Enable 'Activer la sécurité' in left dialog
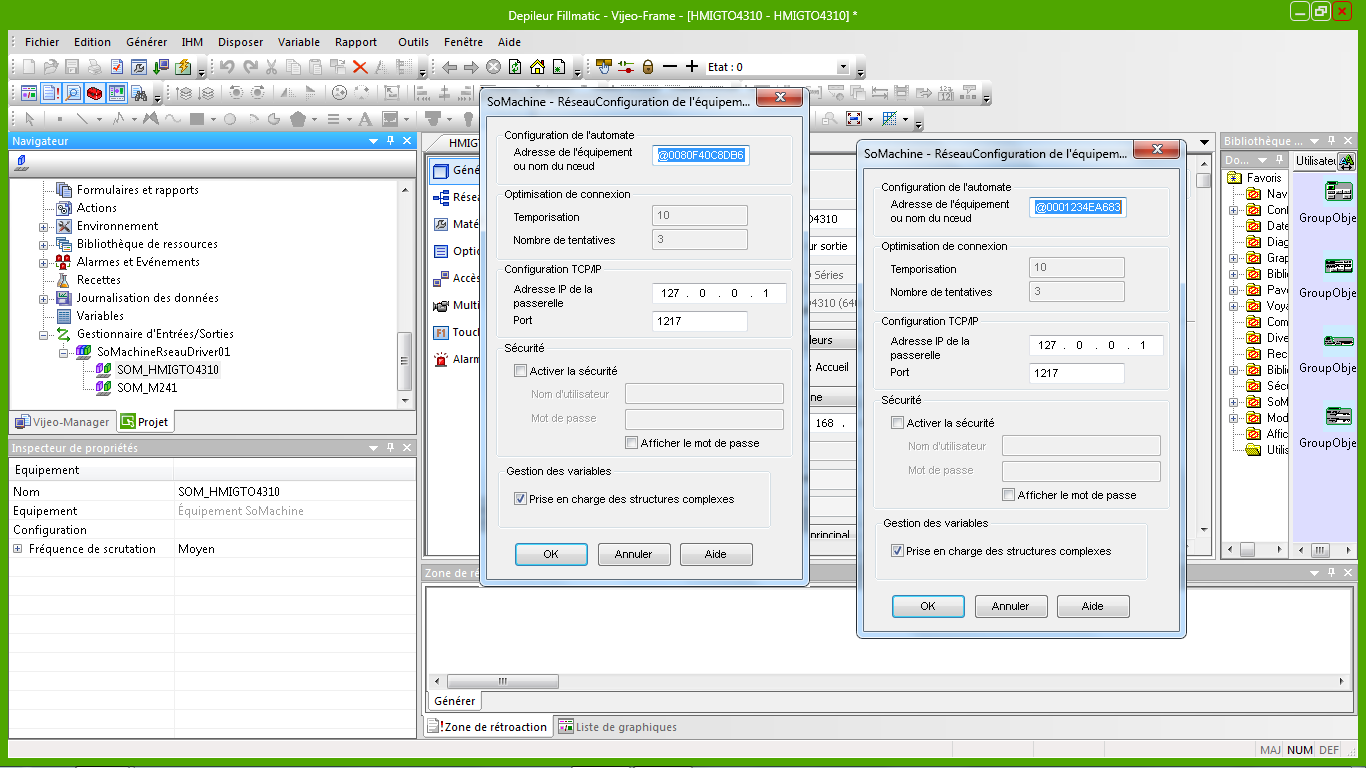 pos(520,371)
